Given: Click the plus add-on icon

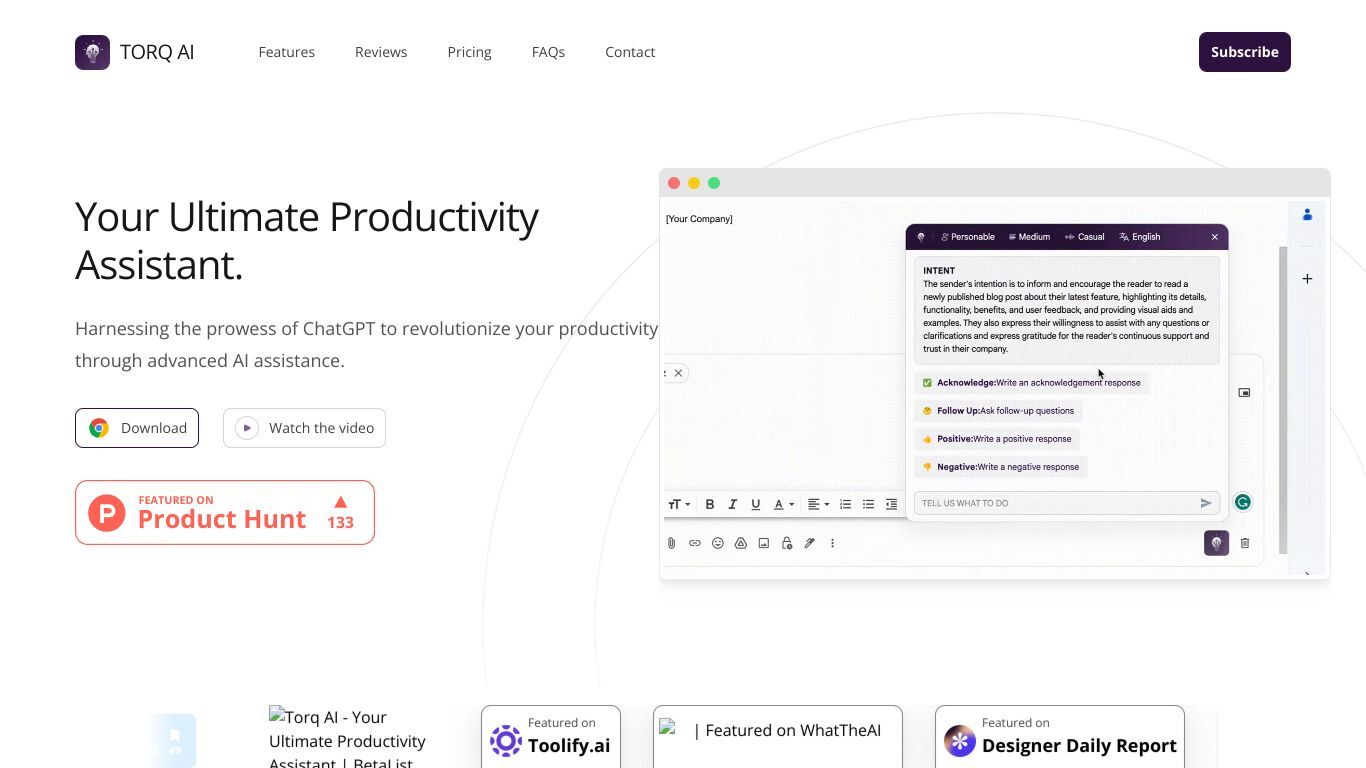Looking at the screenshot, I should point(1307,279).
